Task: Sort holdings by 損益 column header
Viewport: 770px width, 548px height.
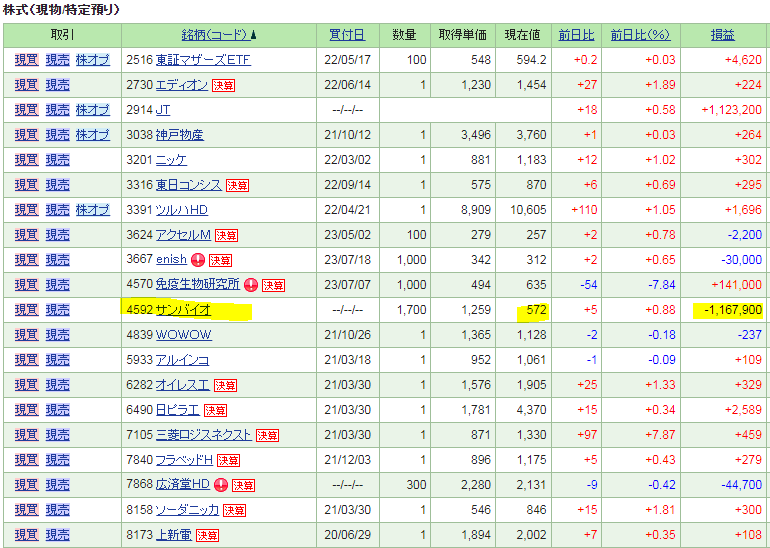Action: (723, 35)
